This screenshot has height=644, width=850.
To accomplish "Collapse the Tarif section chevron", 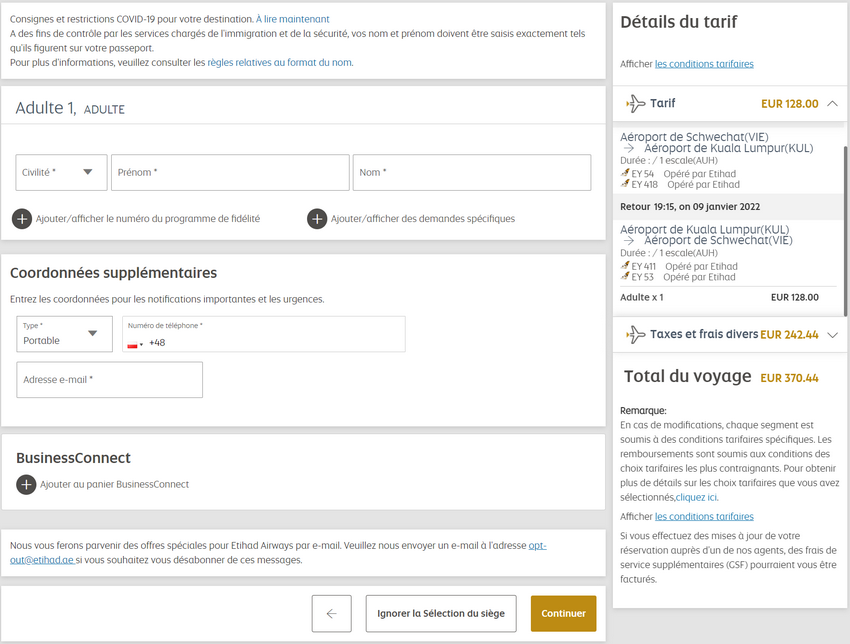I will (x=833, y=104).
